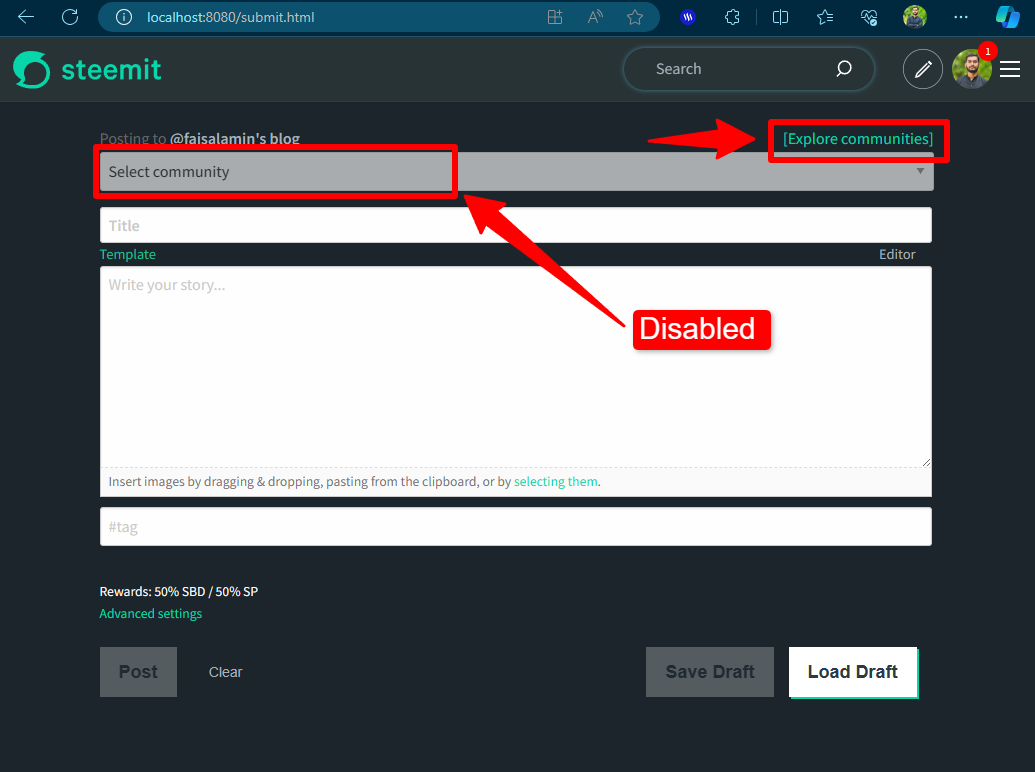Click the 'Rewards: 50% SBD / 50% SP' text
Screen dimensions: 1035x772
pos(178,591)
